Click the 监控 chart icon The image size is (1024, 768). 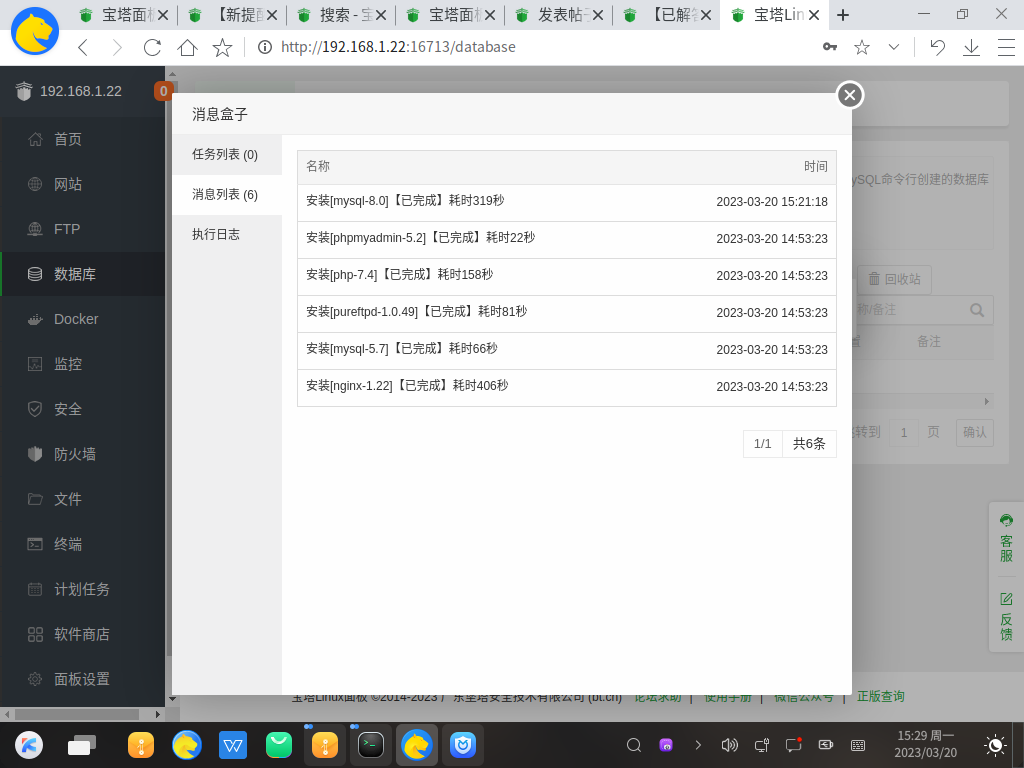35,364
